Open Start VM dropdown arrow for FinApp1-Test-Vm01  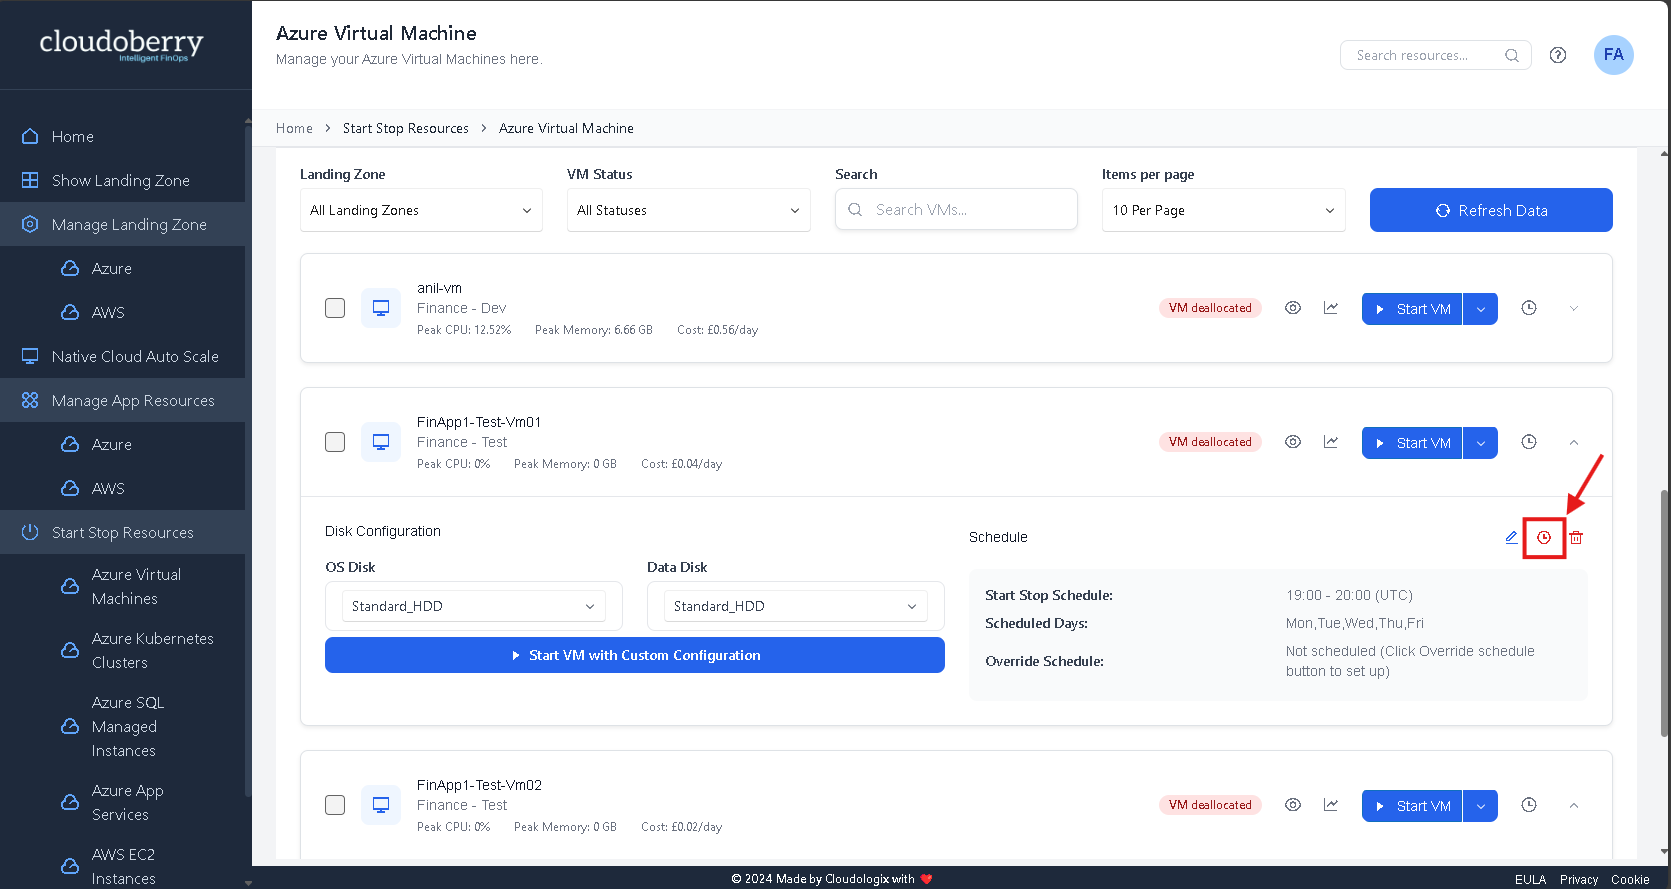(x=1481, y=443)
